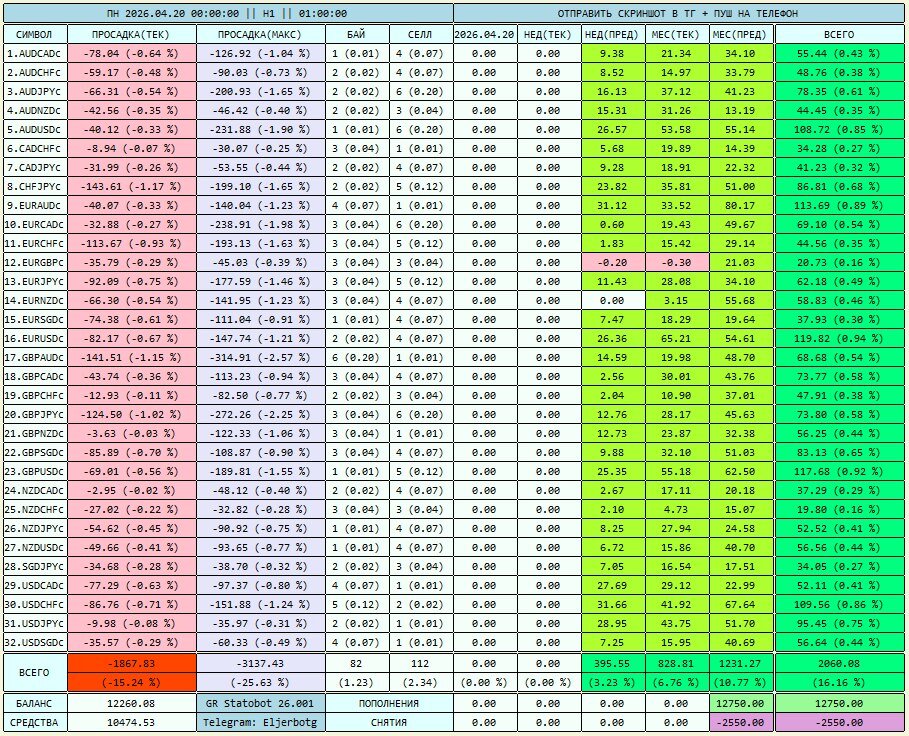Click current drawdown -143.61 (-1.17 %) for CHFJPYc
Screen dimensions: 909x736
(132, 187)
